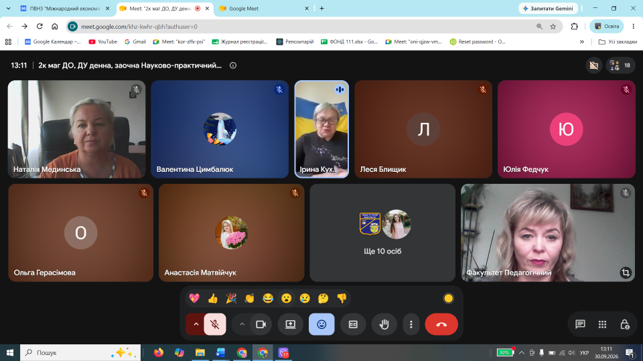Open the Репозитарій bookmark
The height and width of the screenshot is (361, 643).
pos(295,41)
